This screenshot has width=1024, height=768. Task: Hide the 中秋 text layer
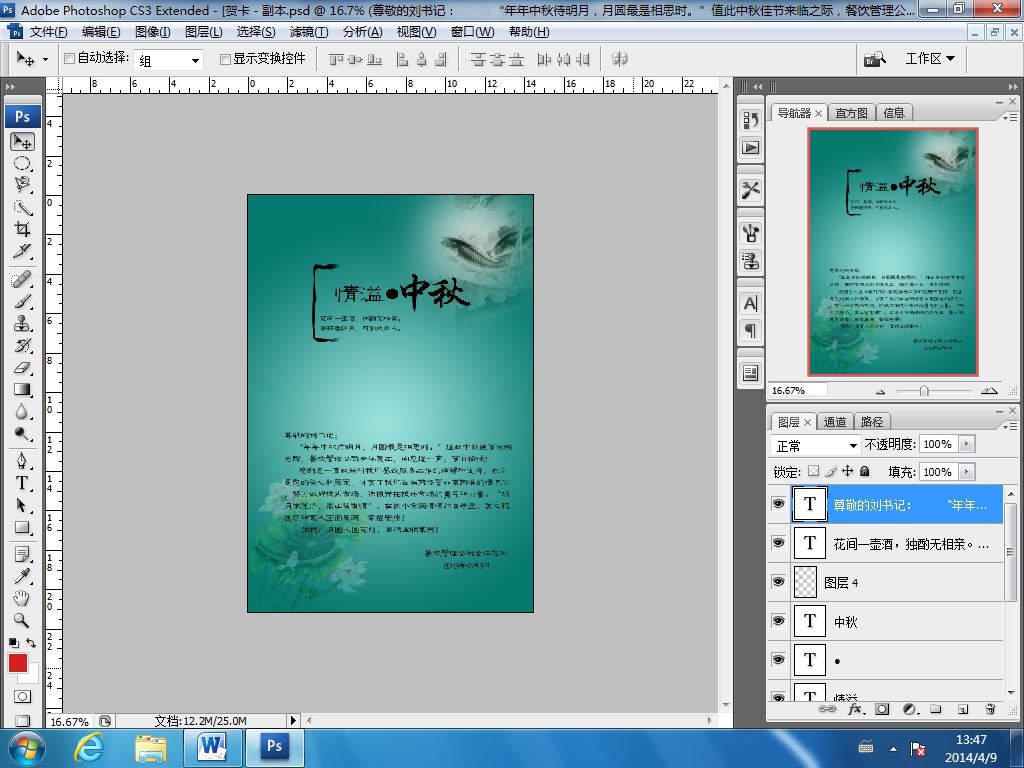[778, 621]
